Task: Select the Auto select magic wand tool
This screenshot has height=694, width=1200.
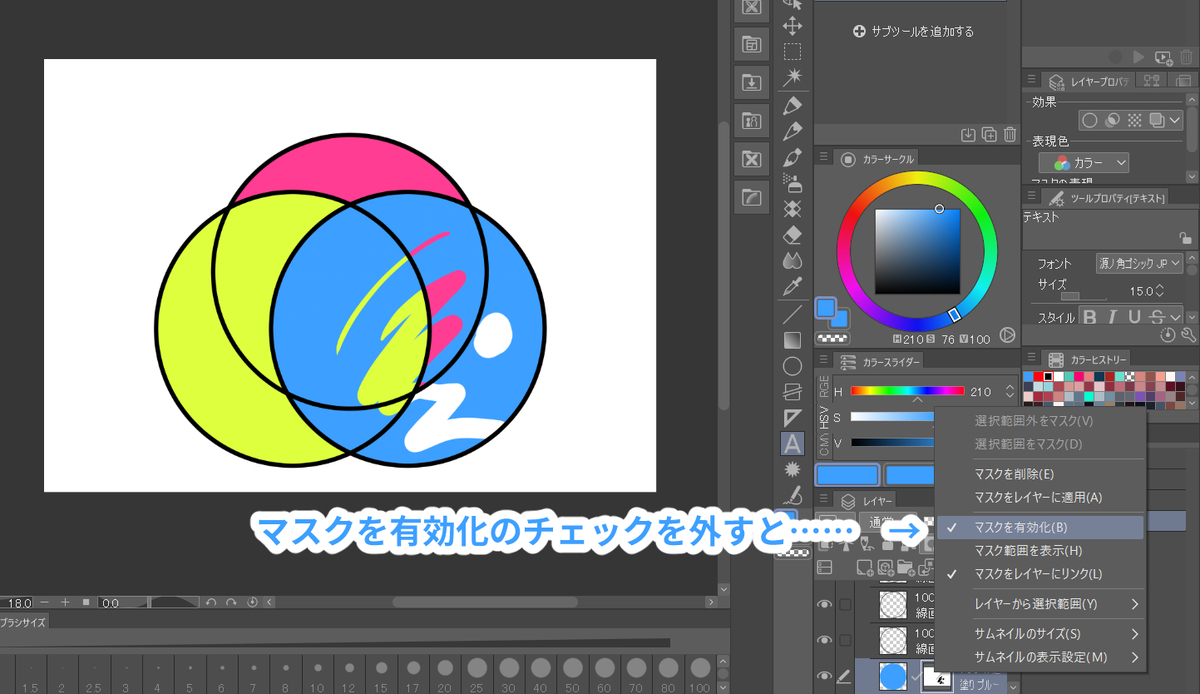Action: coord(792,78)
